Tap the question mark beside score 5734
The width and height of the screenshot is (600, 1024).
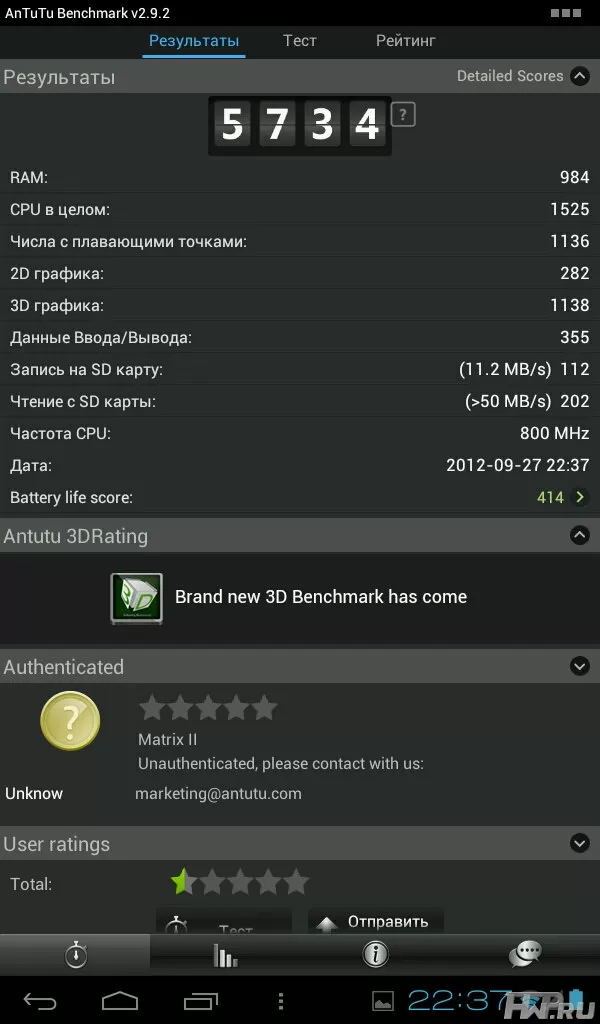coord(403,116)
